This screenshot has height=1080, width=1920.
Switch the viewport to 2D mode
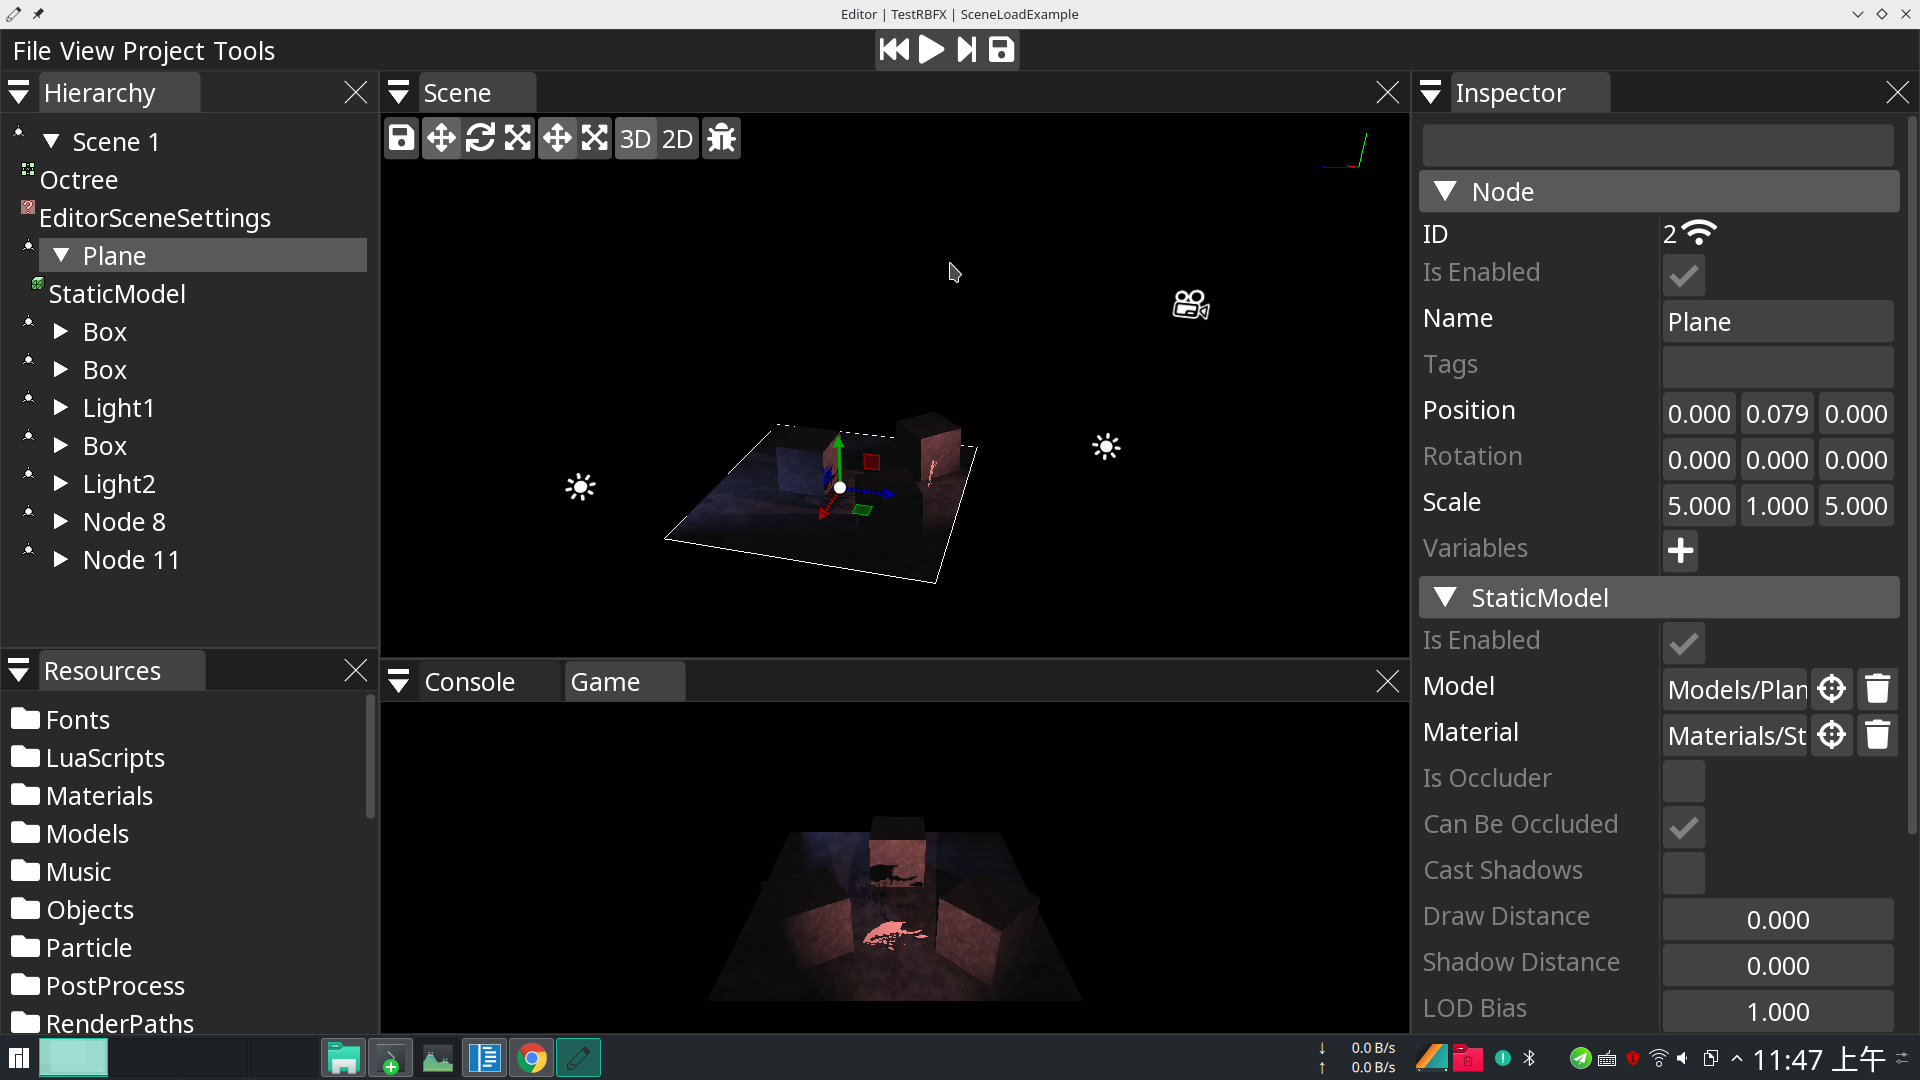point(678,138)
